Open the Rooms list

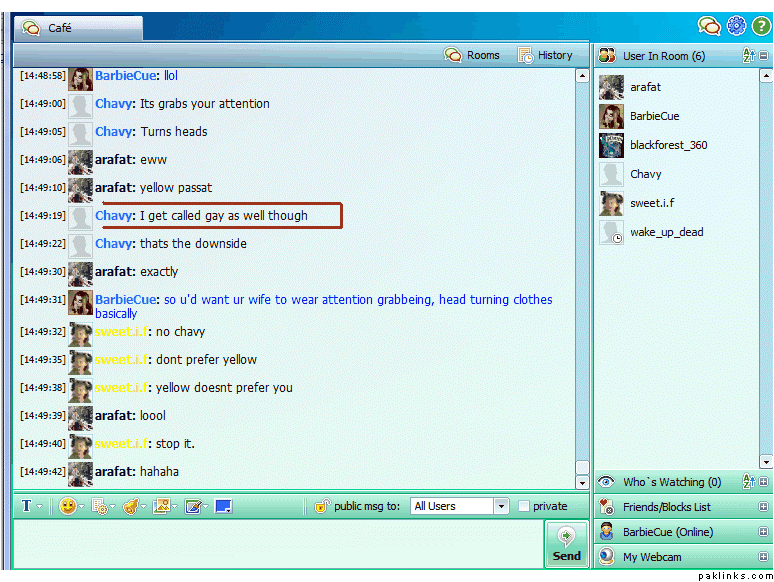pyautogui.click(x=472, y=55)
